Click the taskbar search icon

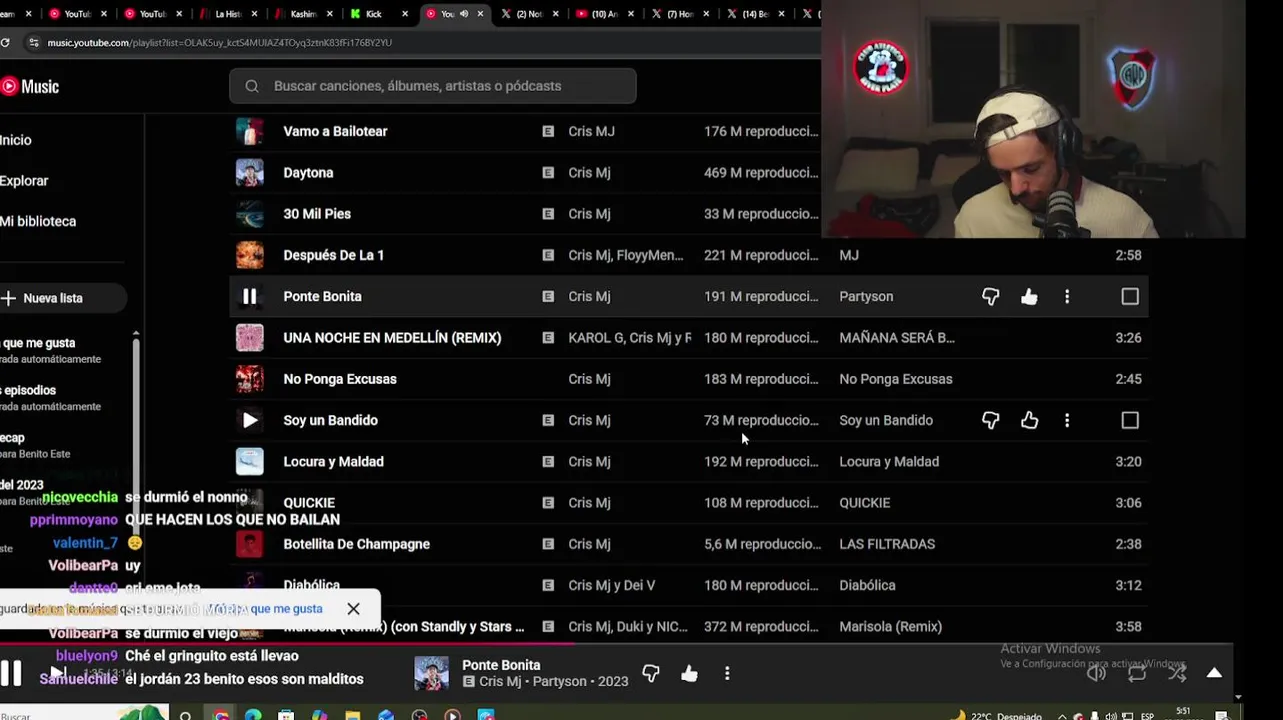tap(185, 715)
